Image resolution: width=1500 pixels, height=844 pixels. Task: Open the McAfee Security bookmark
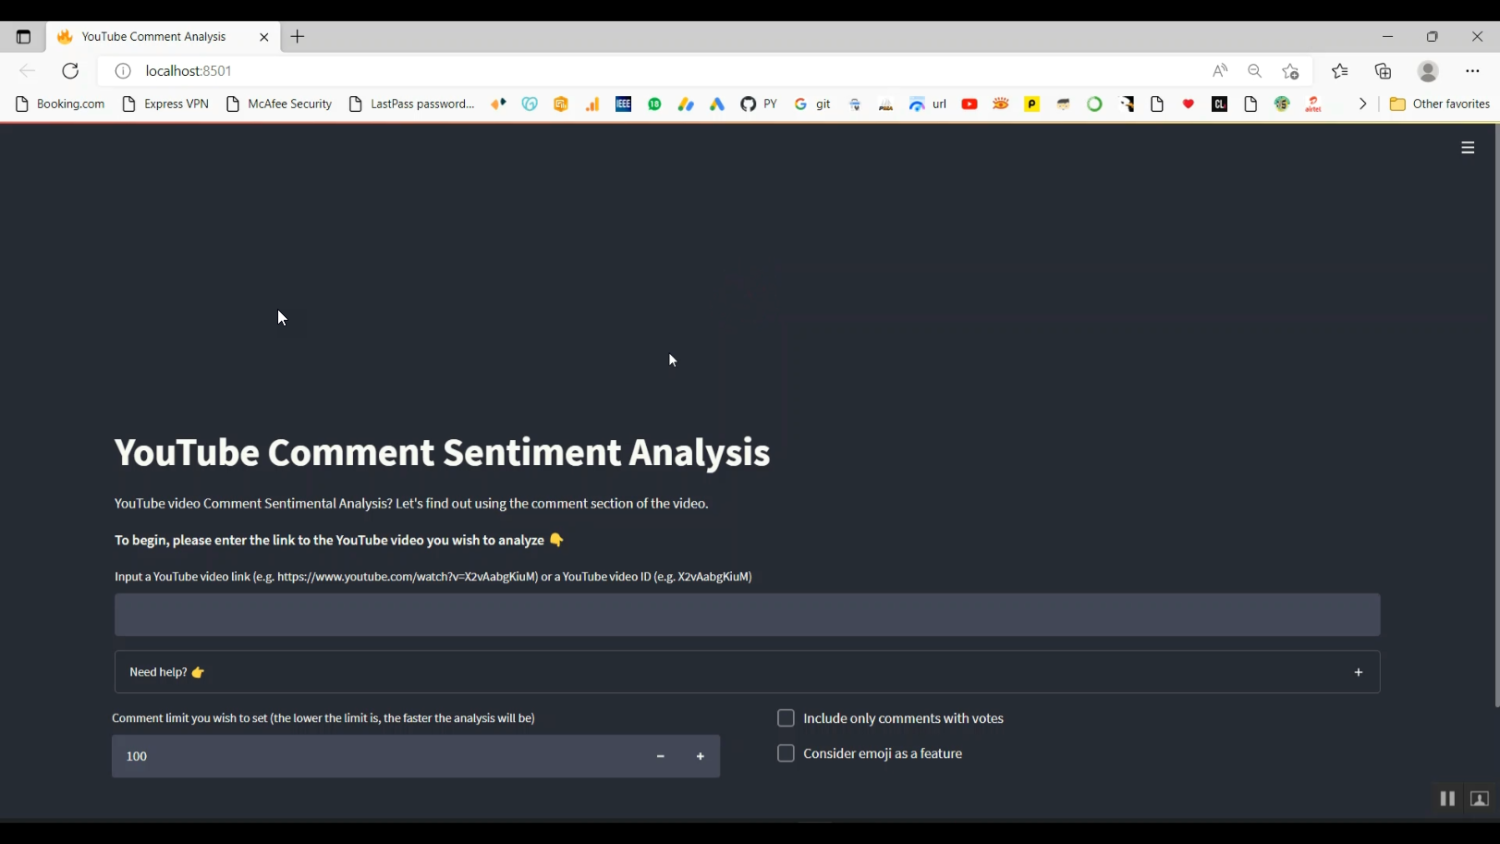pyautogui.click(x=279, y=104)
